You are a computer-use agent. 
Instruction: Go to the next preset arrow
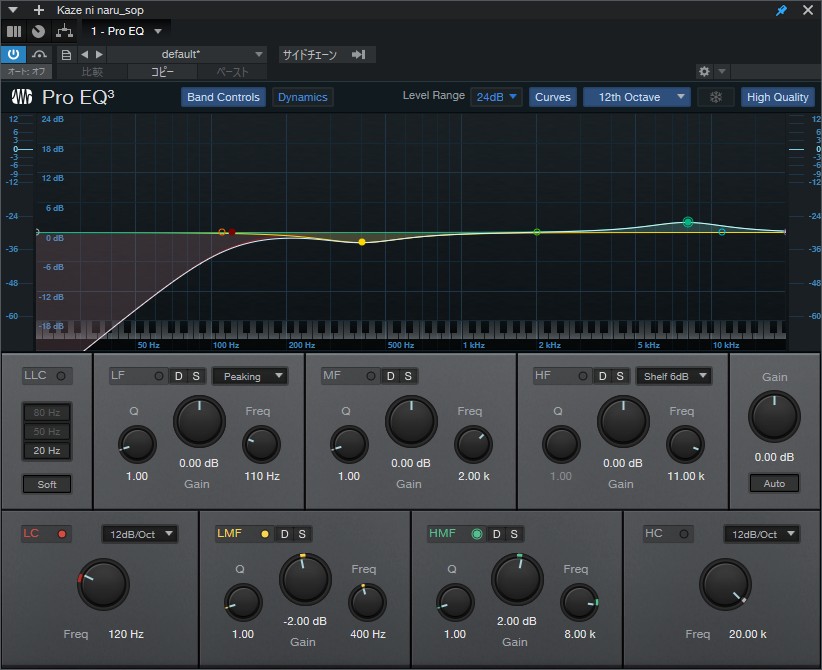99,54
